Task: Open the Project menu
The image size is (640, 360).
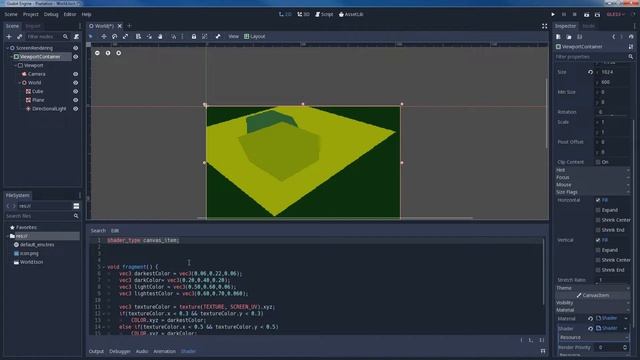Action: (31, 14)
